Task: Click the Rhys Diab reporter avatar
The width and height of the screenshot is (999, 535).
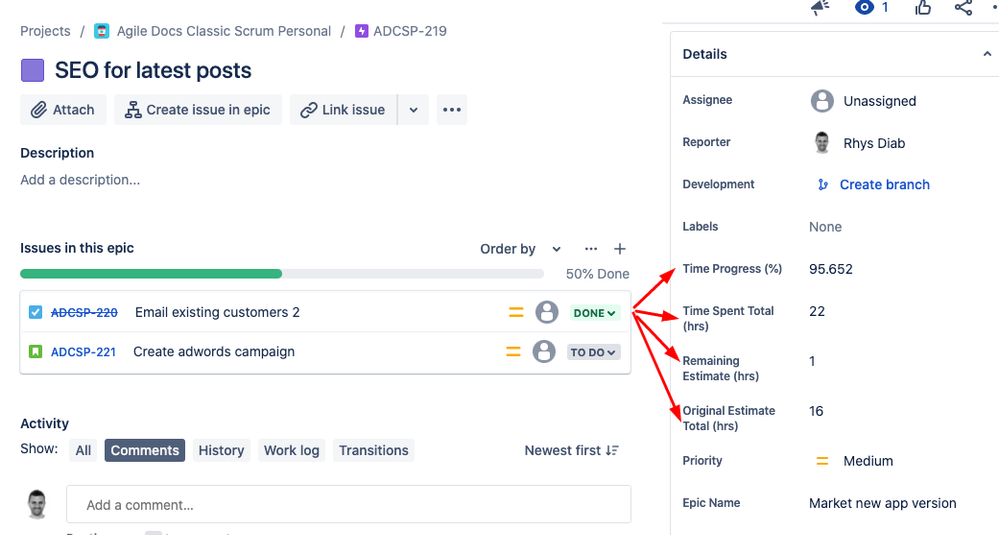Action: (822, 143)
